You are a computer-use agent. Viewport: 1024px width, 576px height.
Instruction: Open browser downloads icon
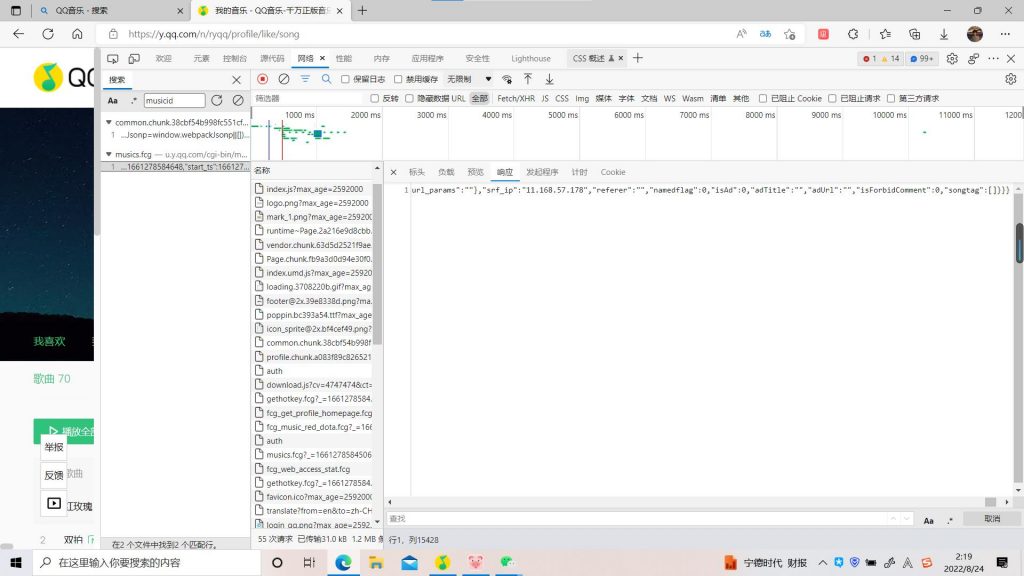click(944, 34)
